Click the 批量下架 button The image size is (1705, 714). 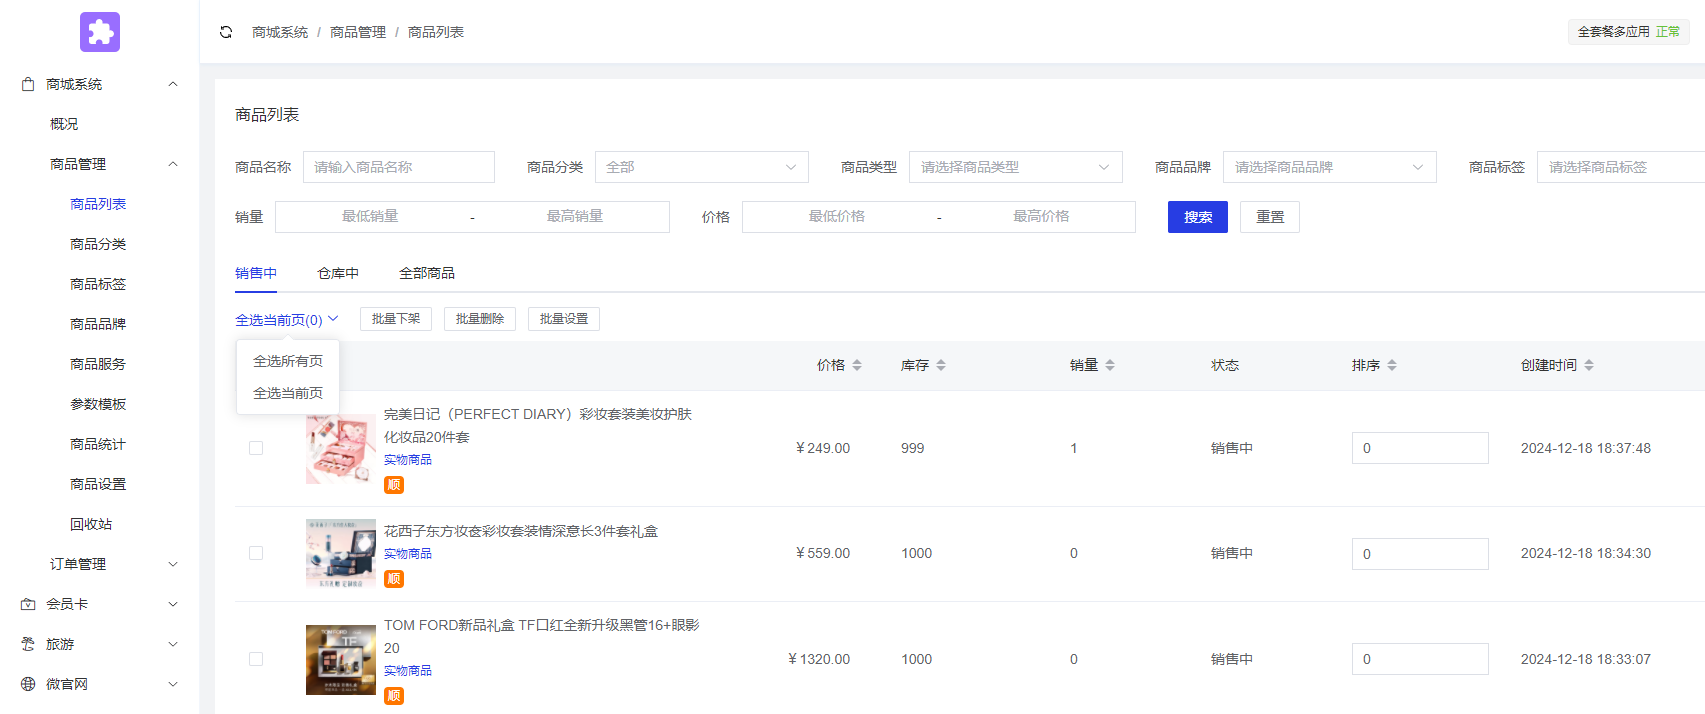coord(396,319)
